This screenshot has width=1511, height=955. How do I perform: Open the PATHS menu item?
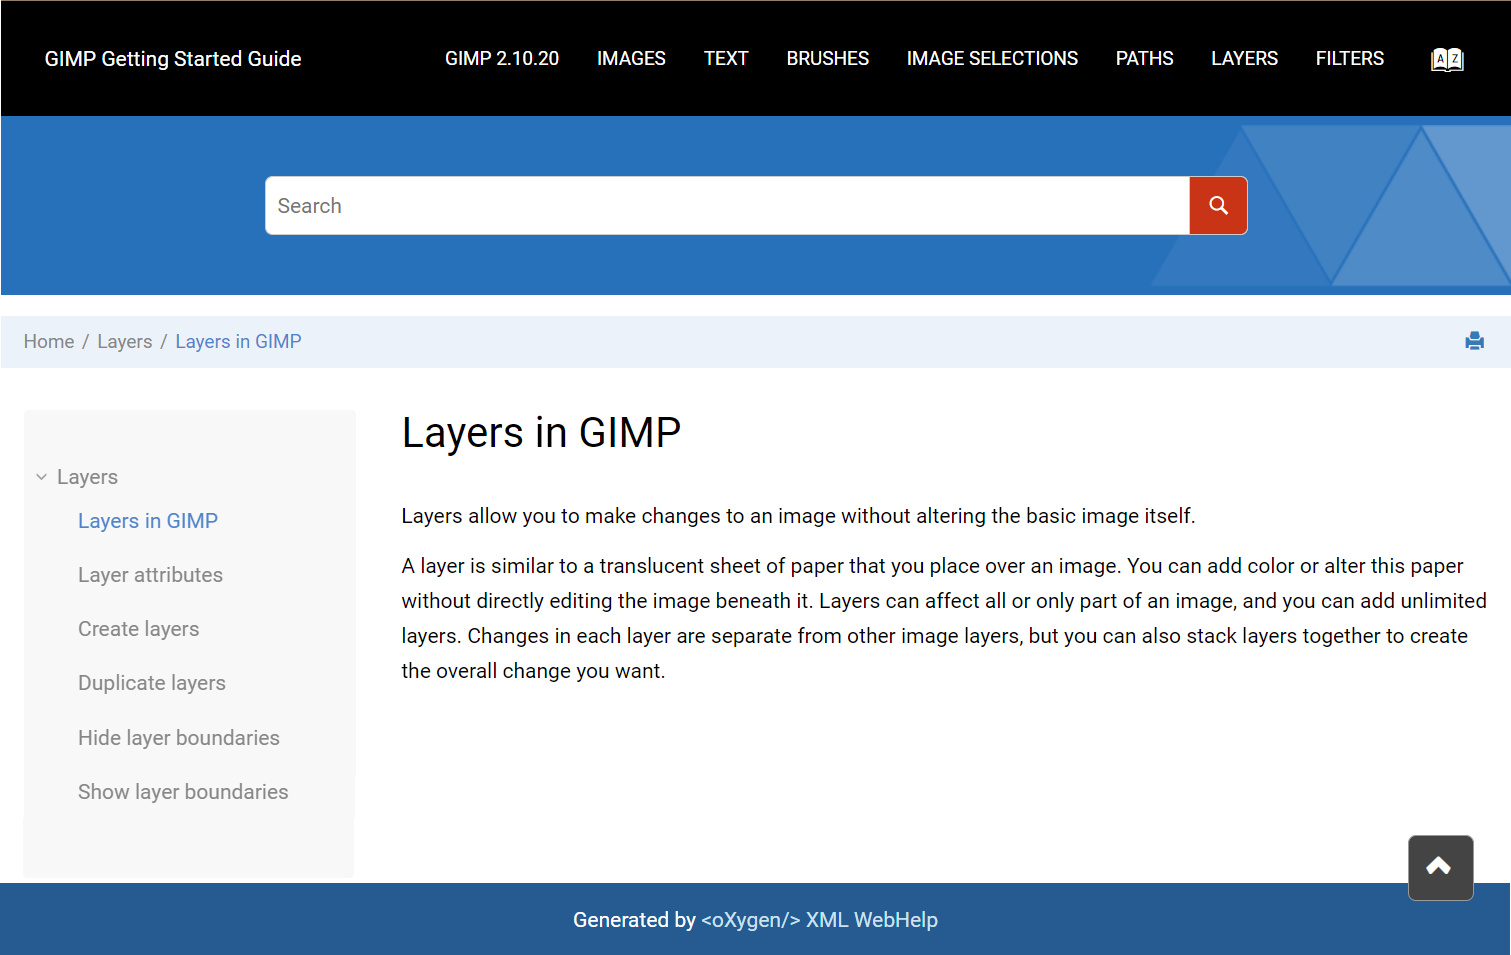click(1145, 58)
